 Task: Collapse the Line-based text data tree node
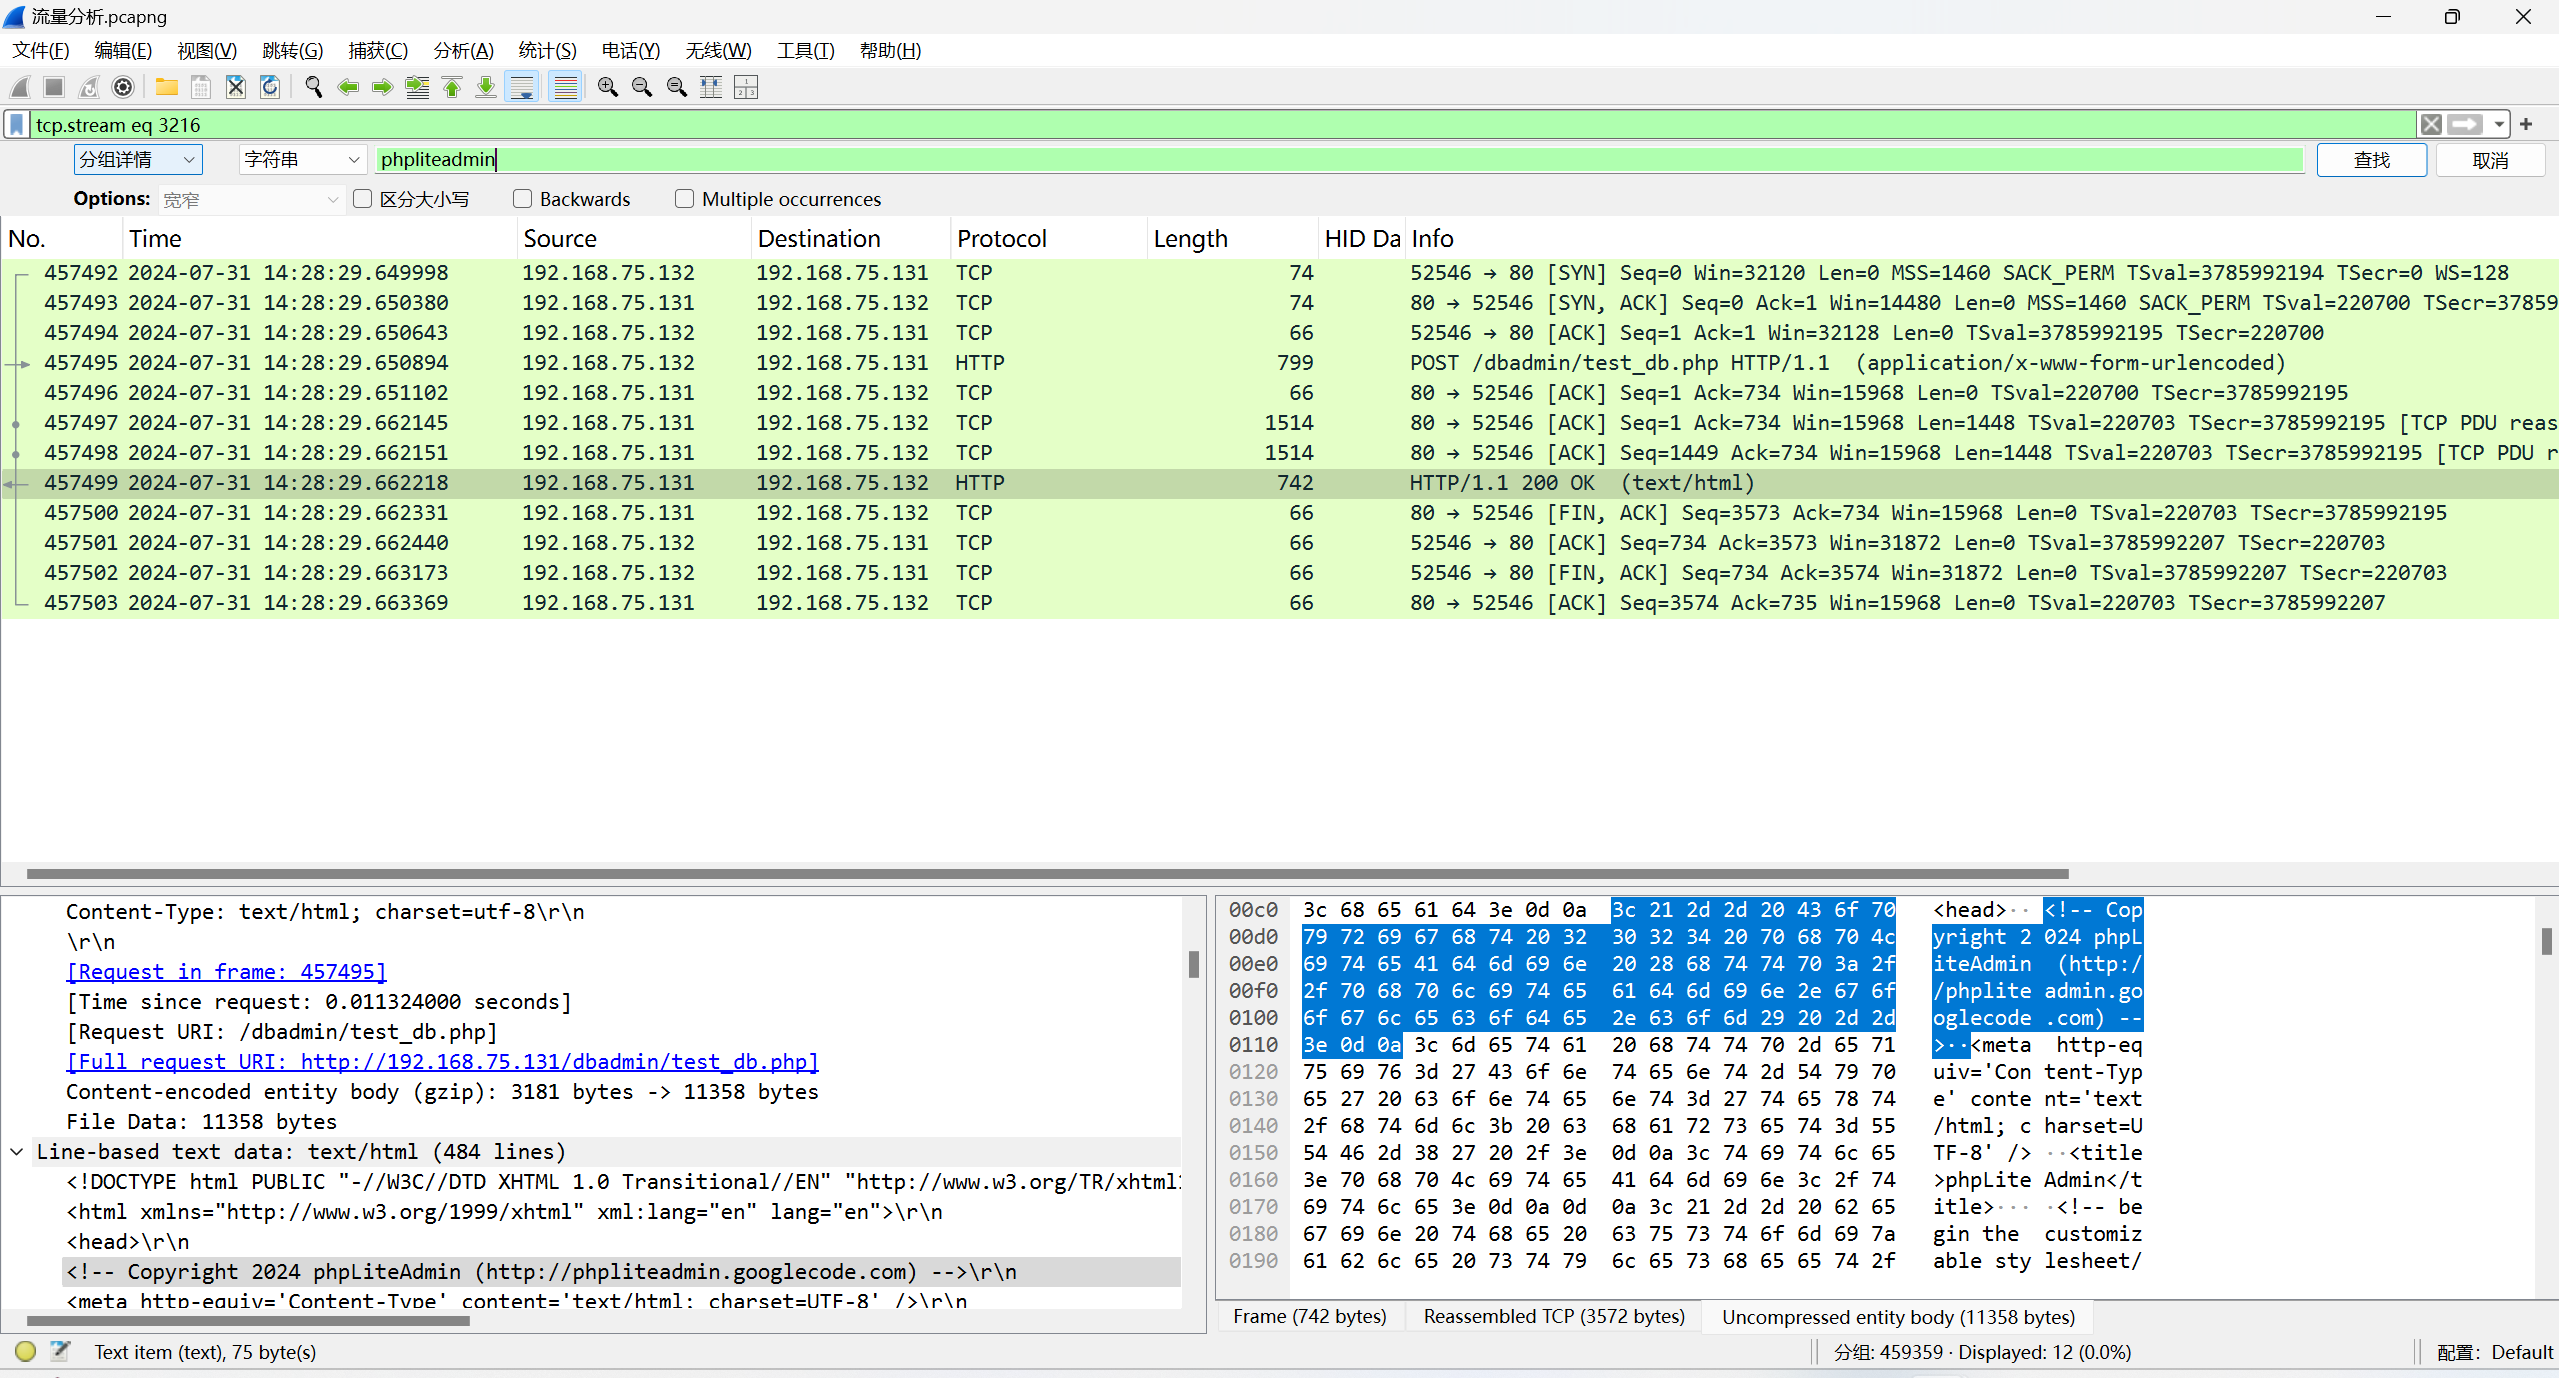click(x=17, y=1152)
